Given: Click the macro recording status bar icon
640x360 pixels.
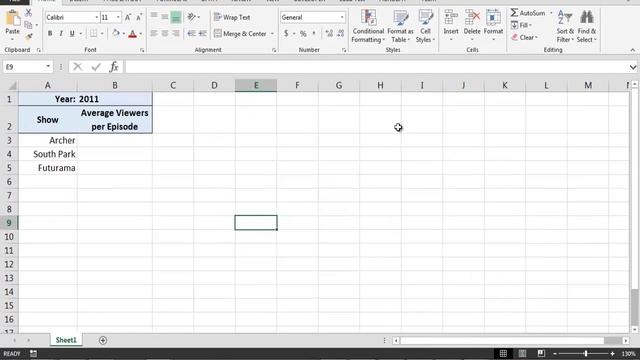Looking at the screenshot, I should (x=33, y=353).
